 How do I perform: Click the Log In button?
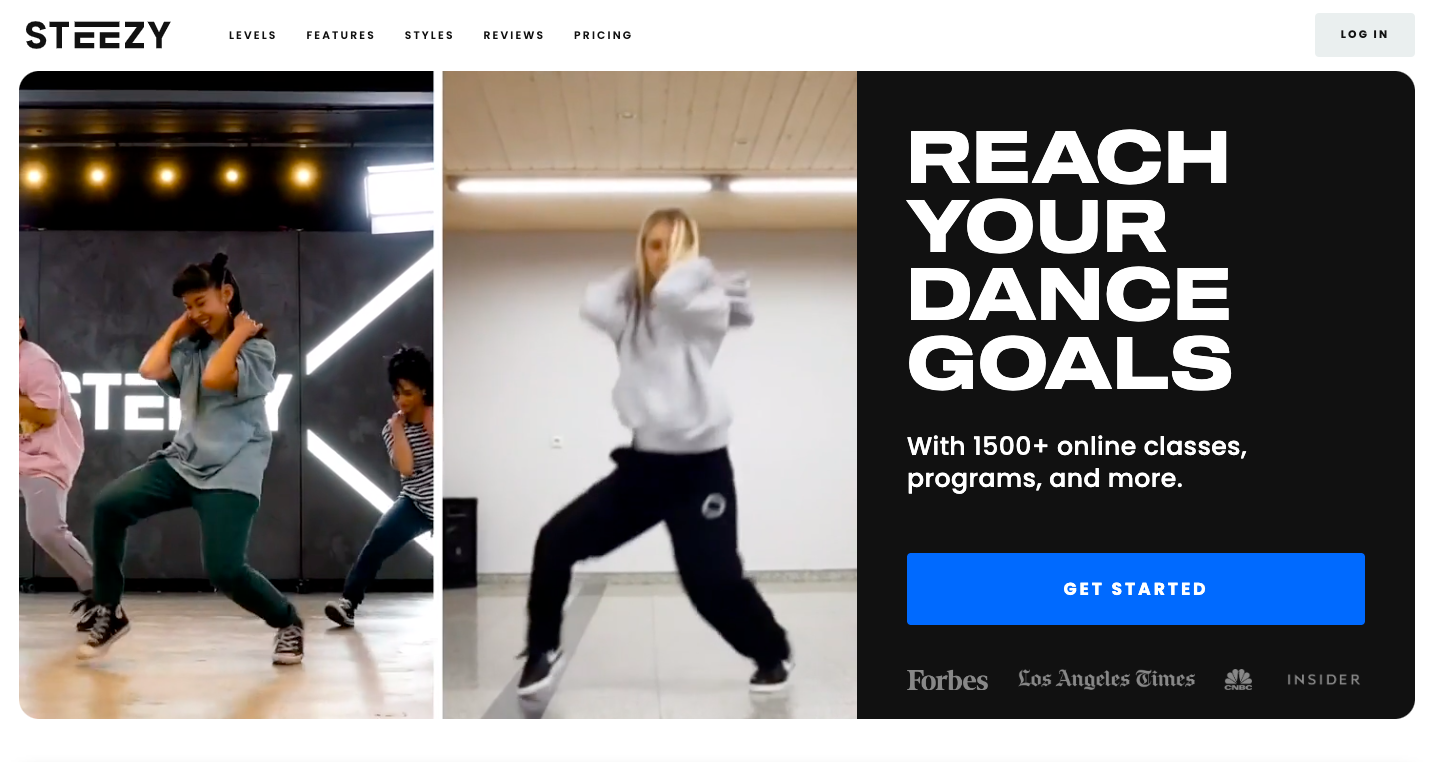point(1364,35)
